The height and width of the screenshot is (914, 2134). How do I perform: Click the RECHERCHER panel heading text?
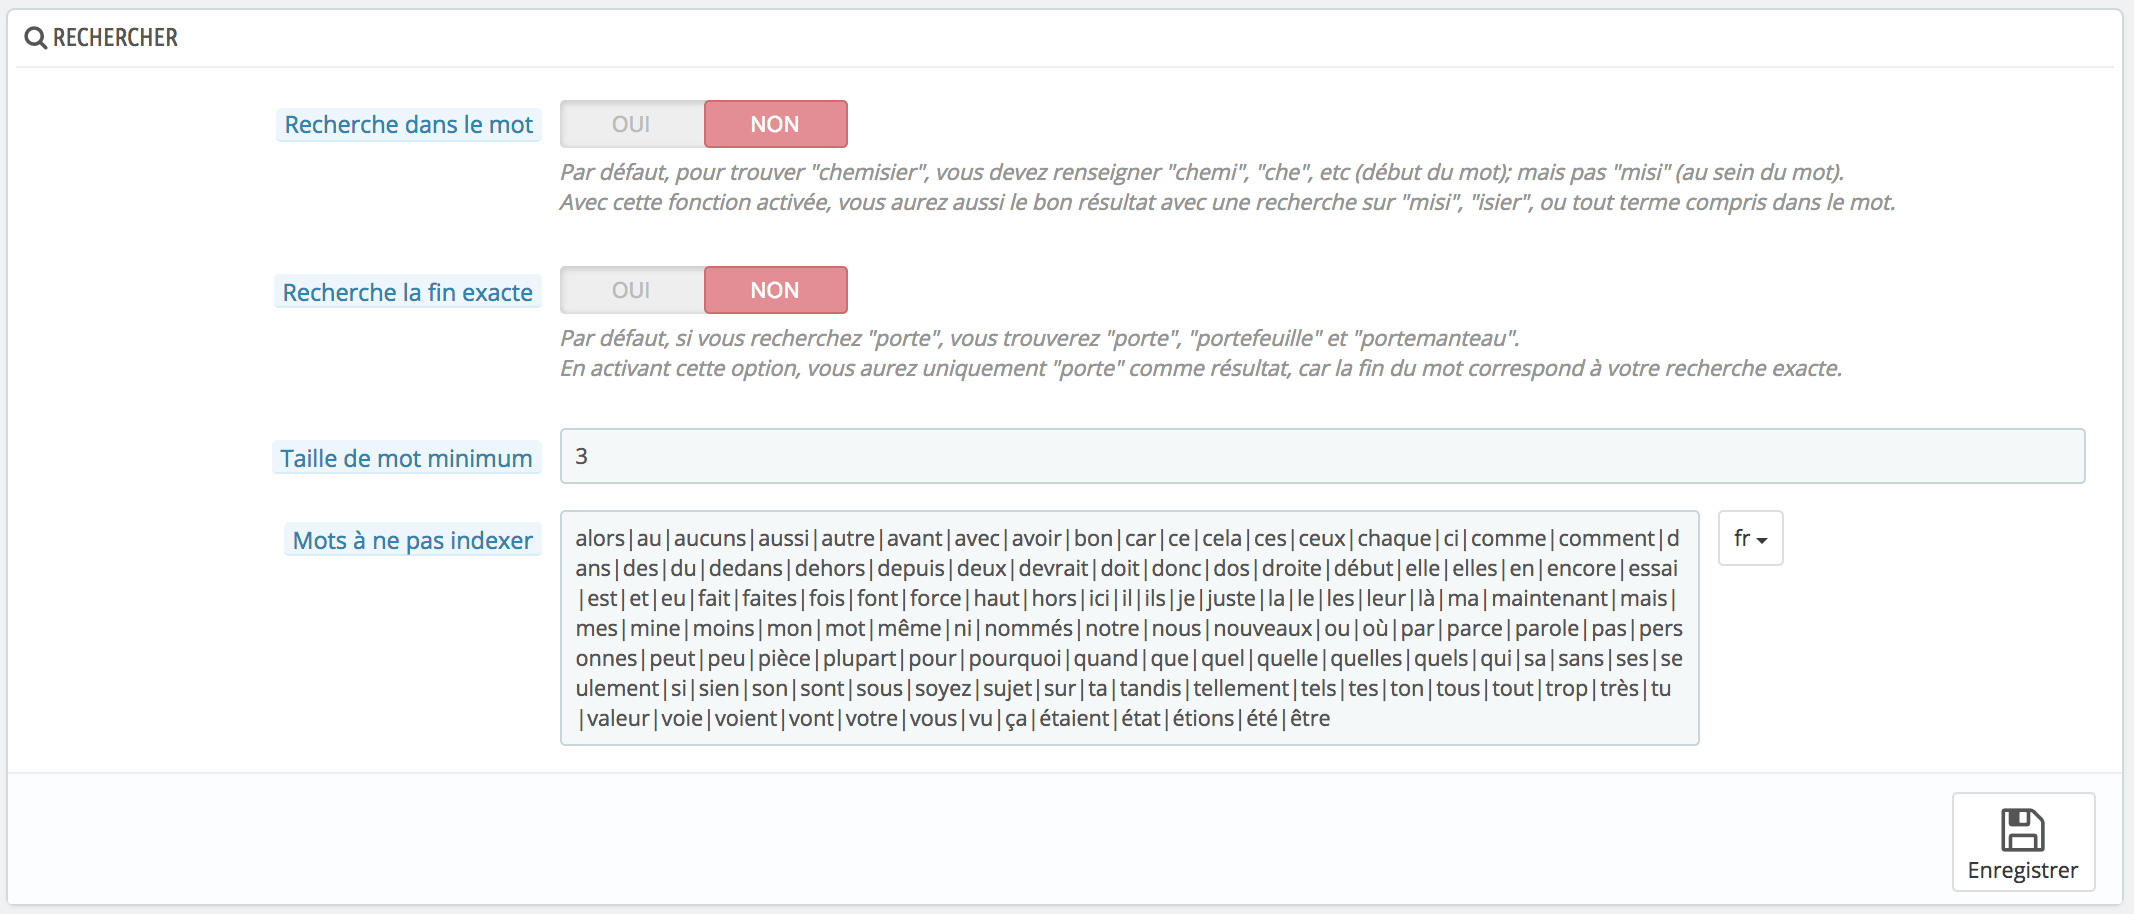point(115,38)
